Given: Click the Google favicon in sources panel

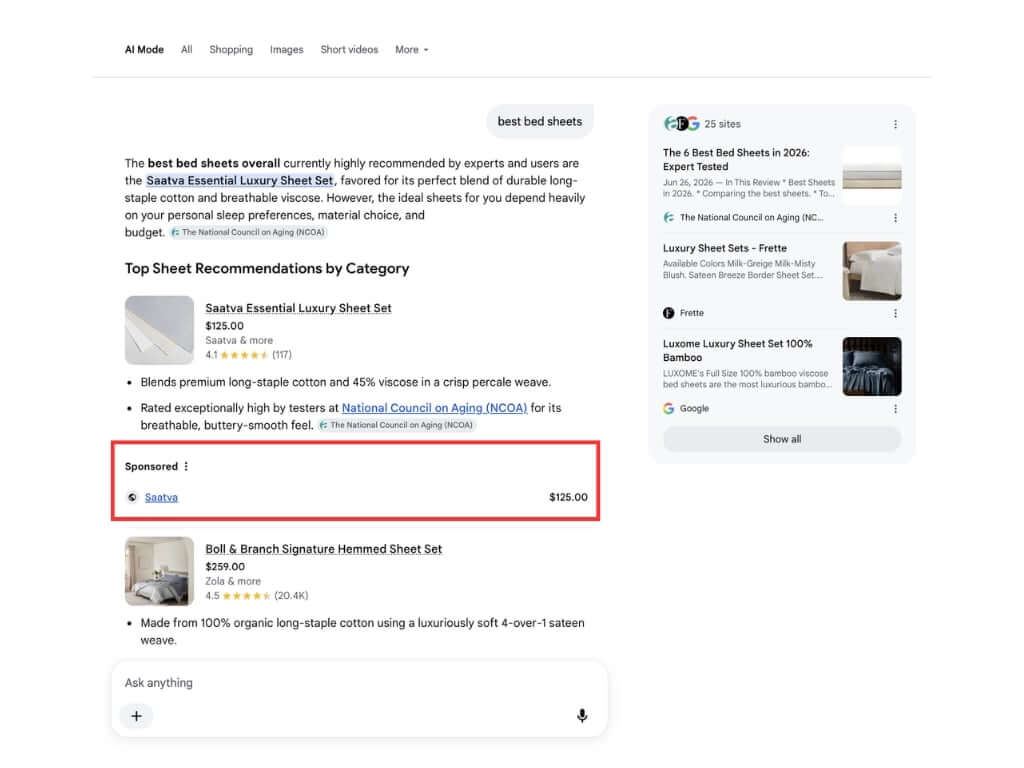Looking at the screenshot, I should click(x=669, y=408).
